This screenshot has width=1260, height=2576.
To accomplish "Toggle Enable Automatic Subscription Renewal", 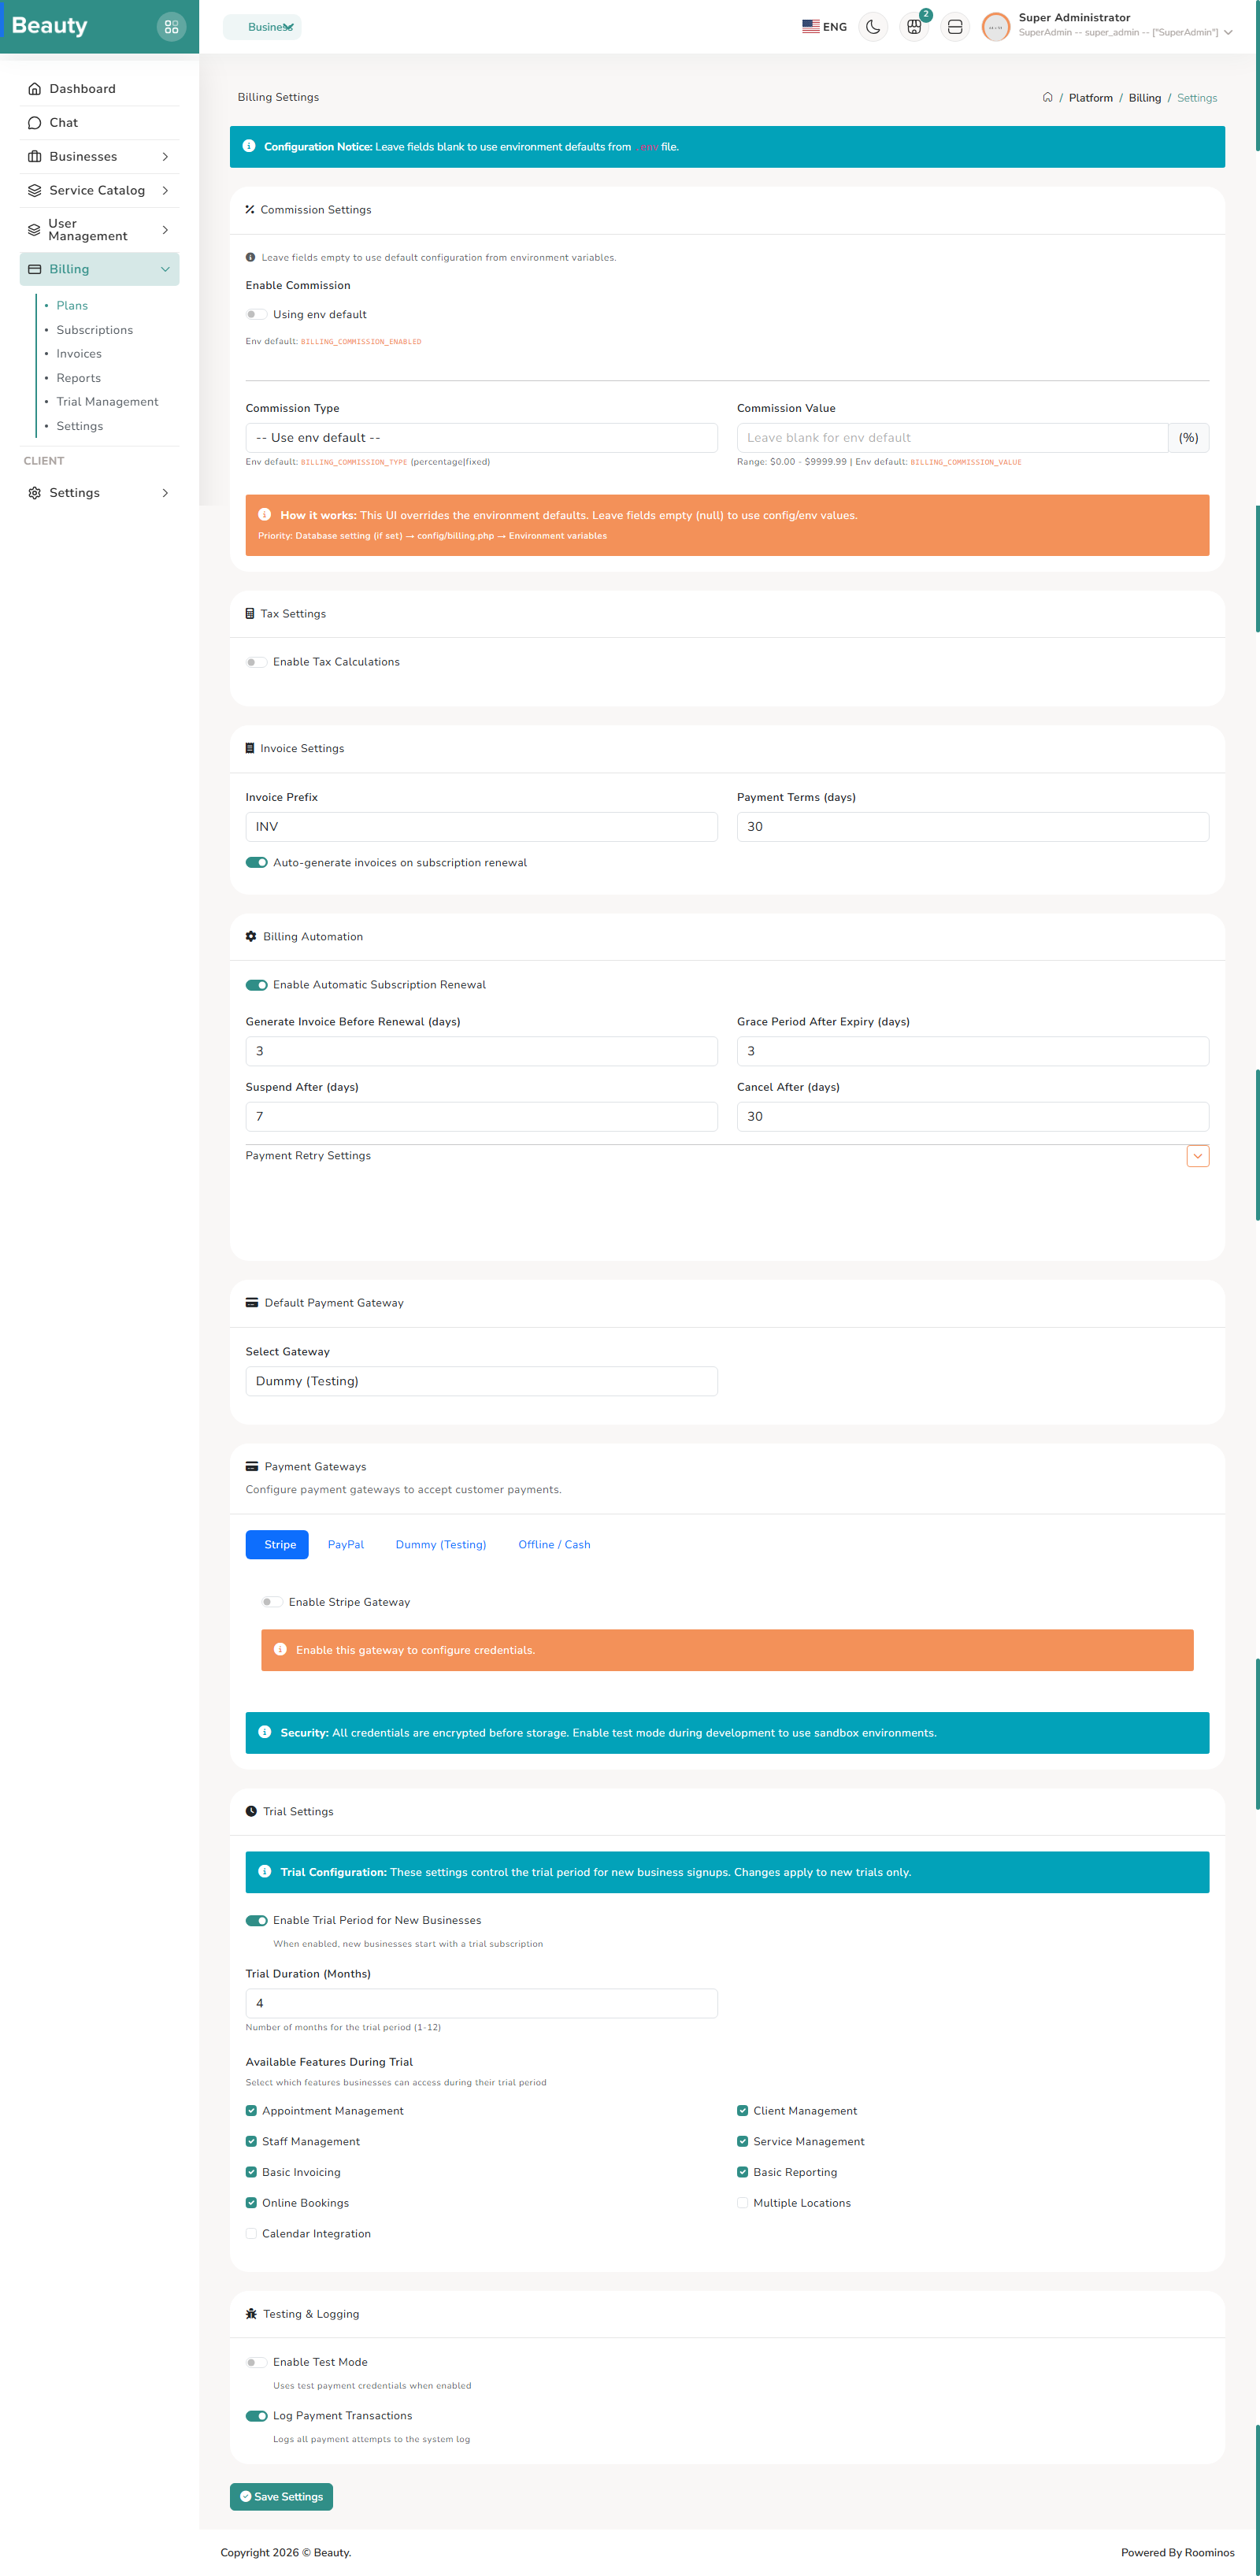I will tap(256, 985).
